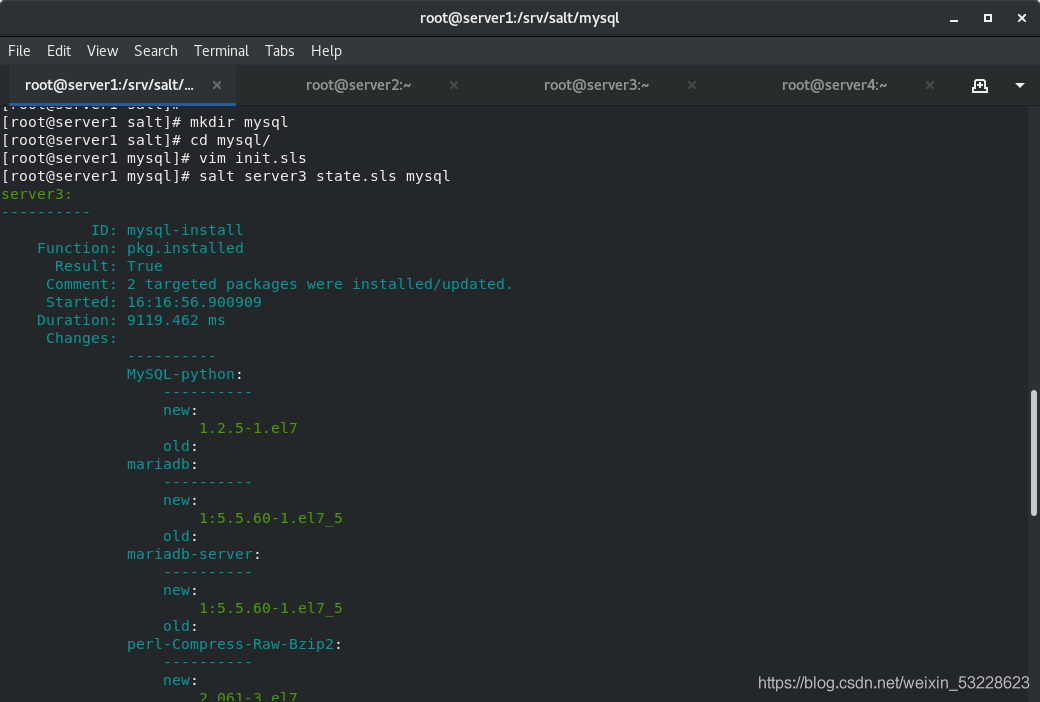
Task: Open a new terminal tab icon
Action: coord(980,86)
